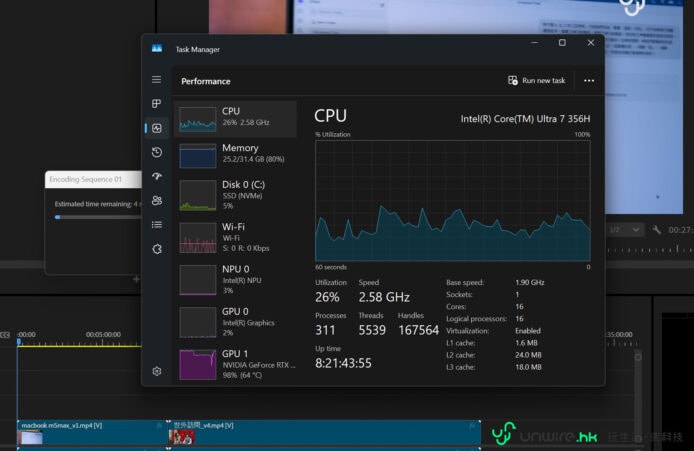
Task: Click the L3 cache 18.0 MB value
Action: tap(528, 367)
